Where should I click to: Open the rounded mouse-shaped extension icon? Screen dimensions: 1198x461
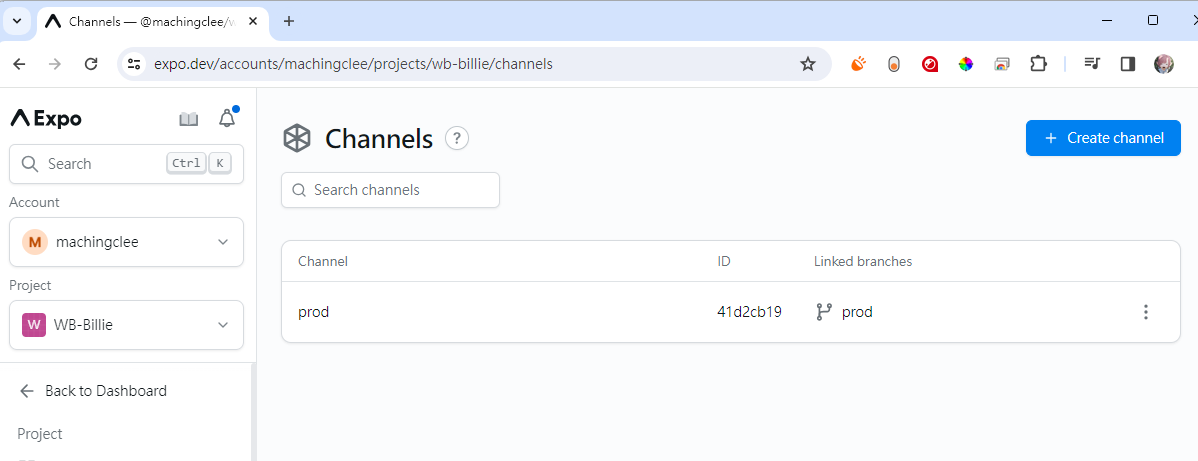(x=894, y=64)
